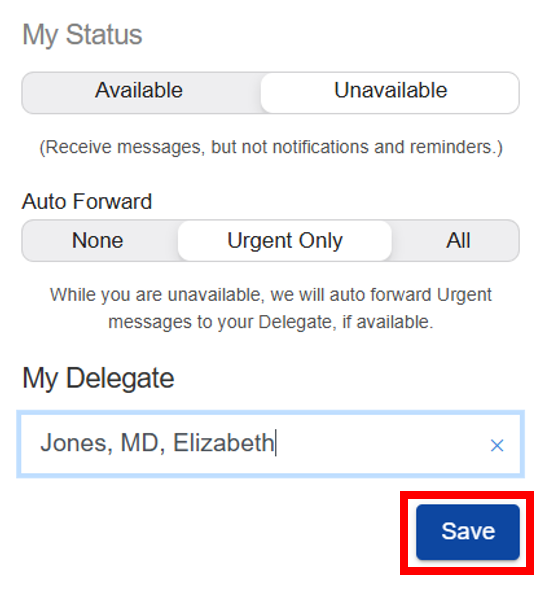Focus the My Delegate text field

tap(270, 444)
